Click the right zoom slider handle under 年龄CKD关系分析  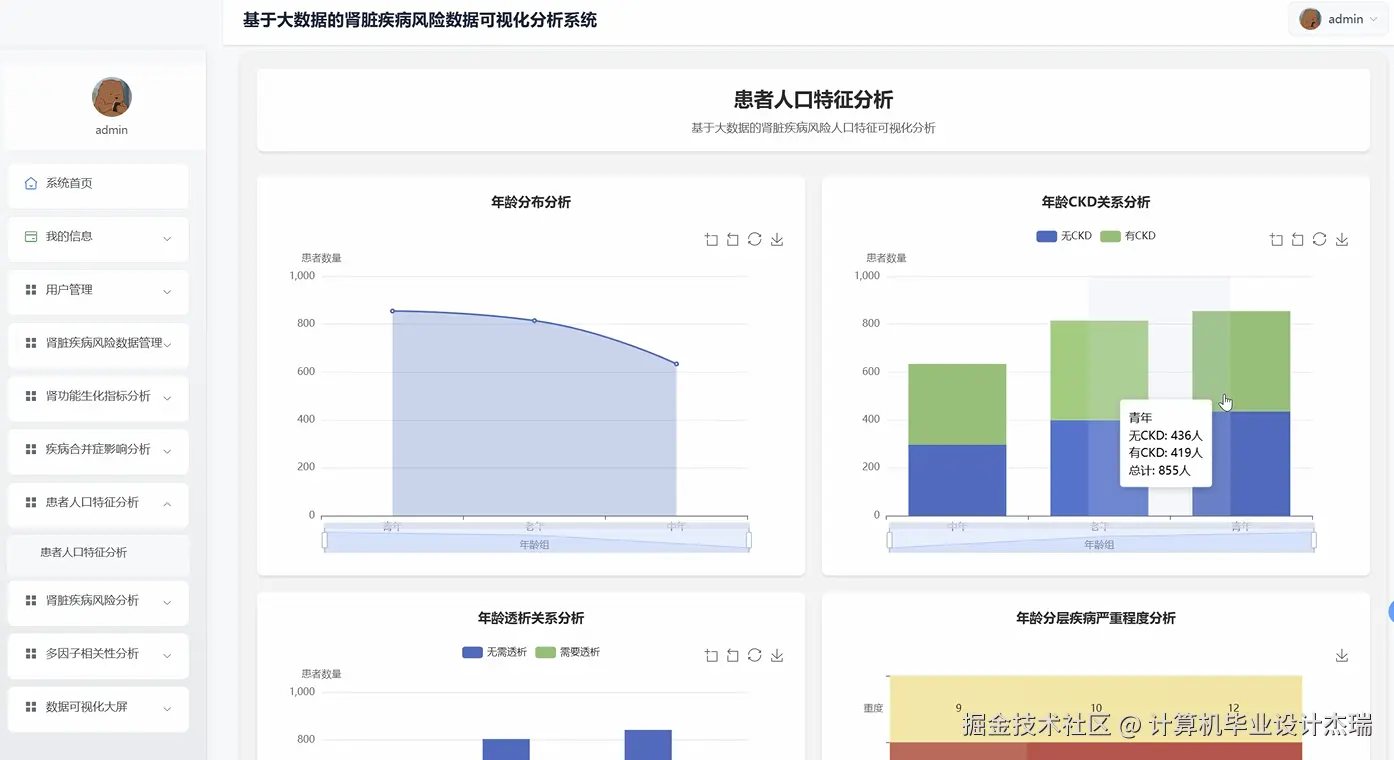tap(1314, 540)
